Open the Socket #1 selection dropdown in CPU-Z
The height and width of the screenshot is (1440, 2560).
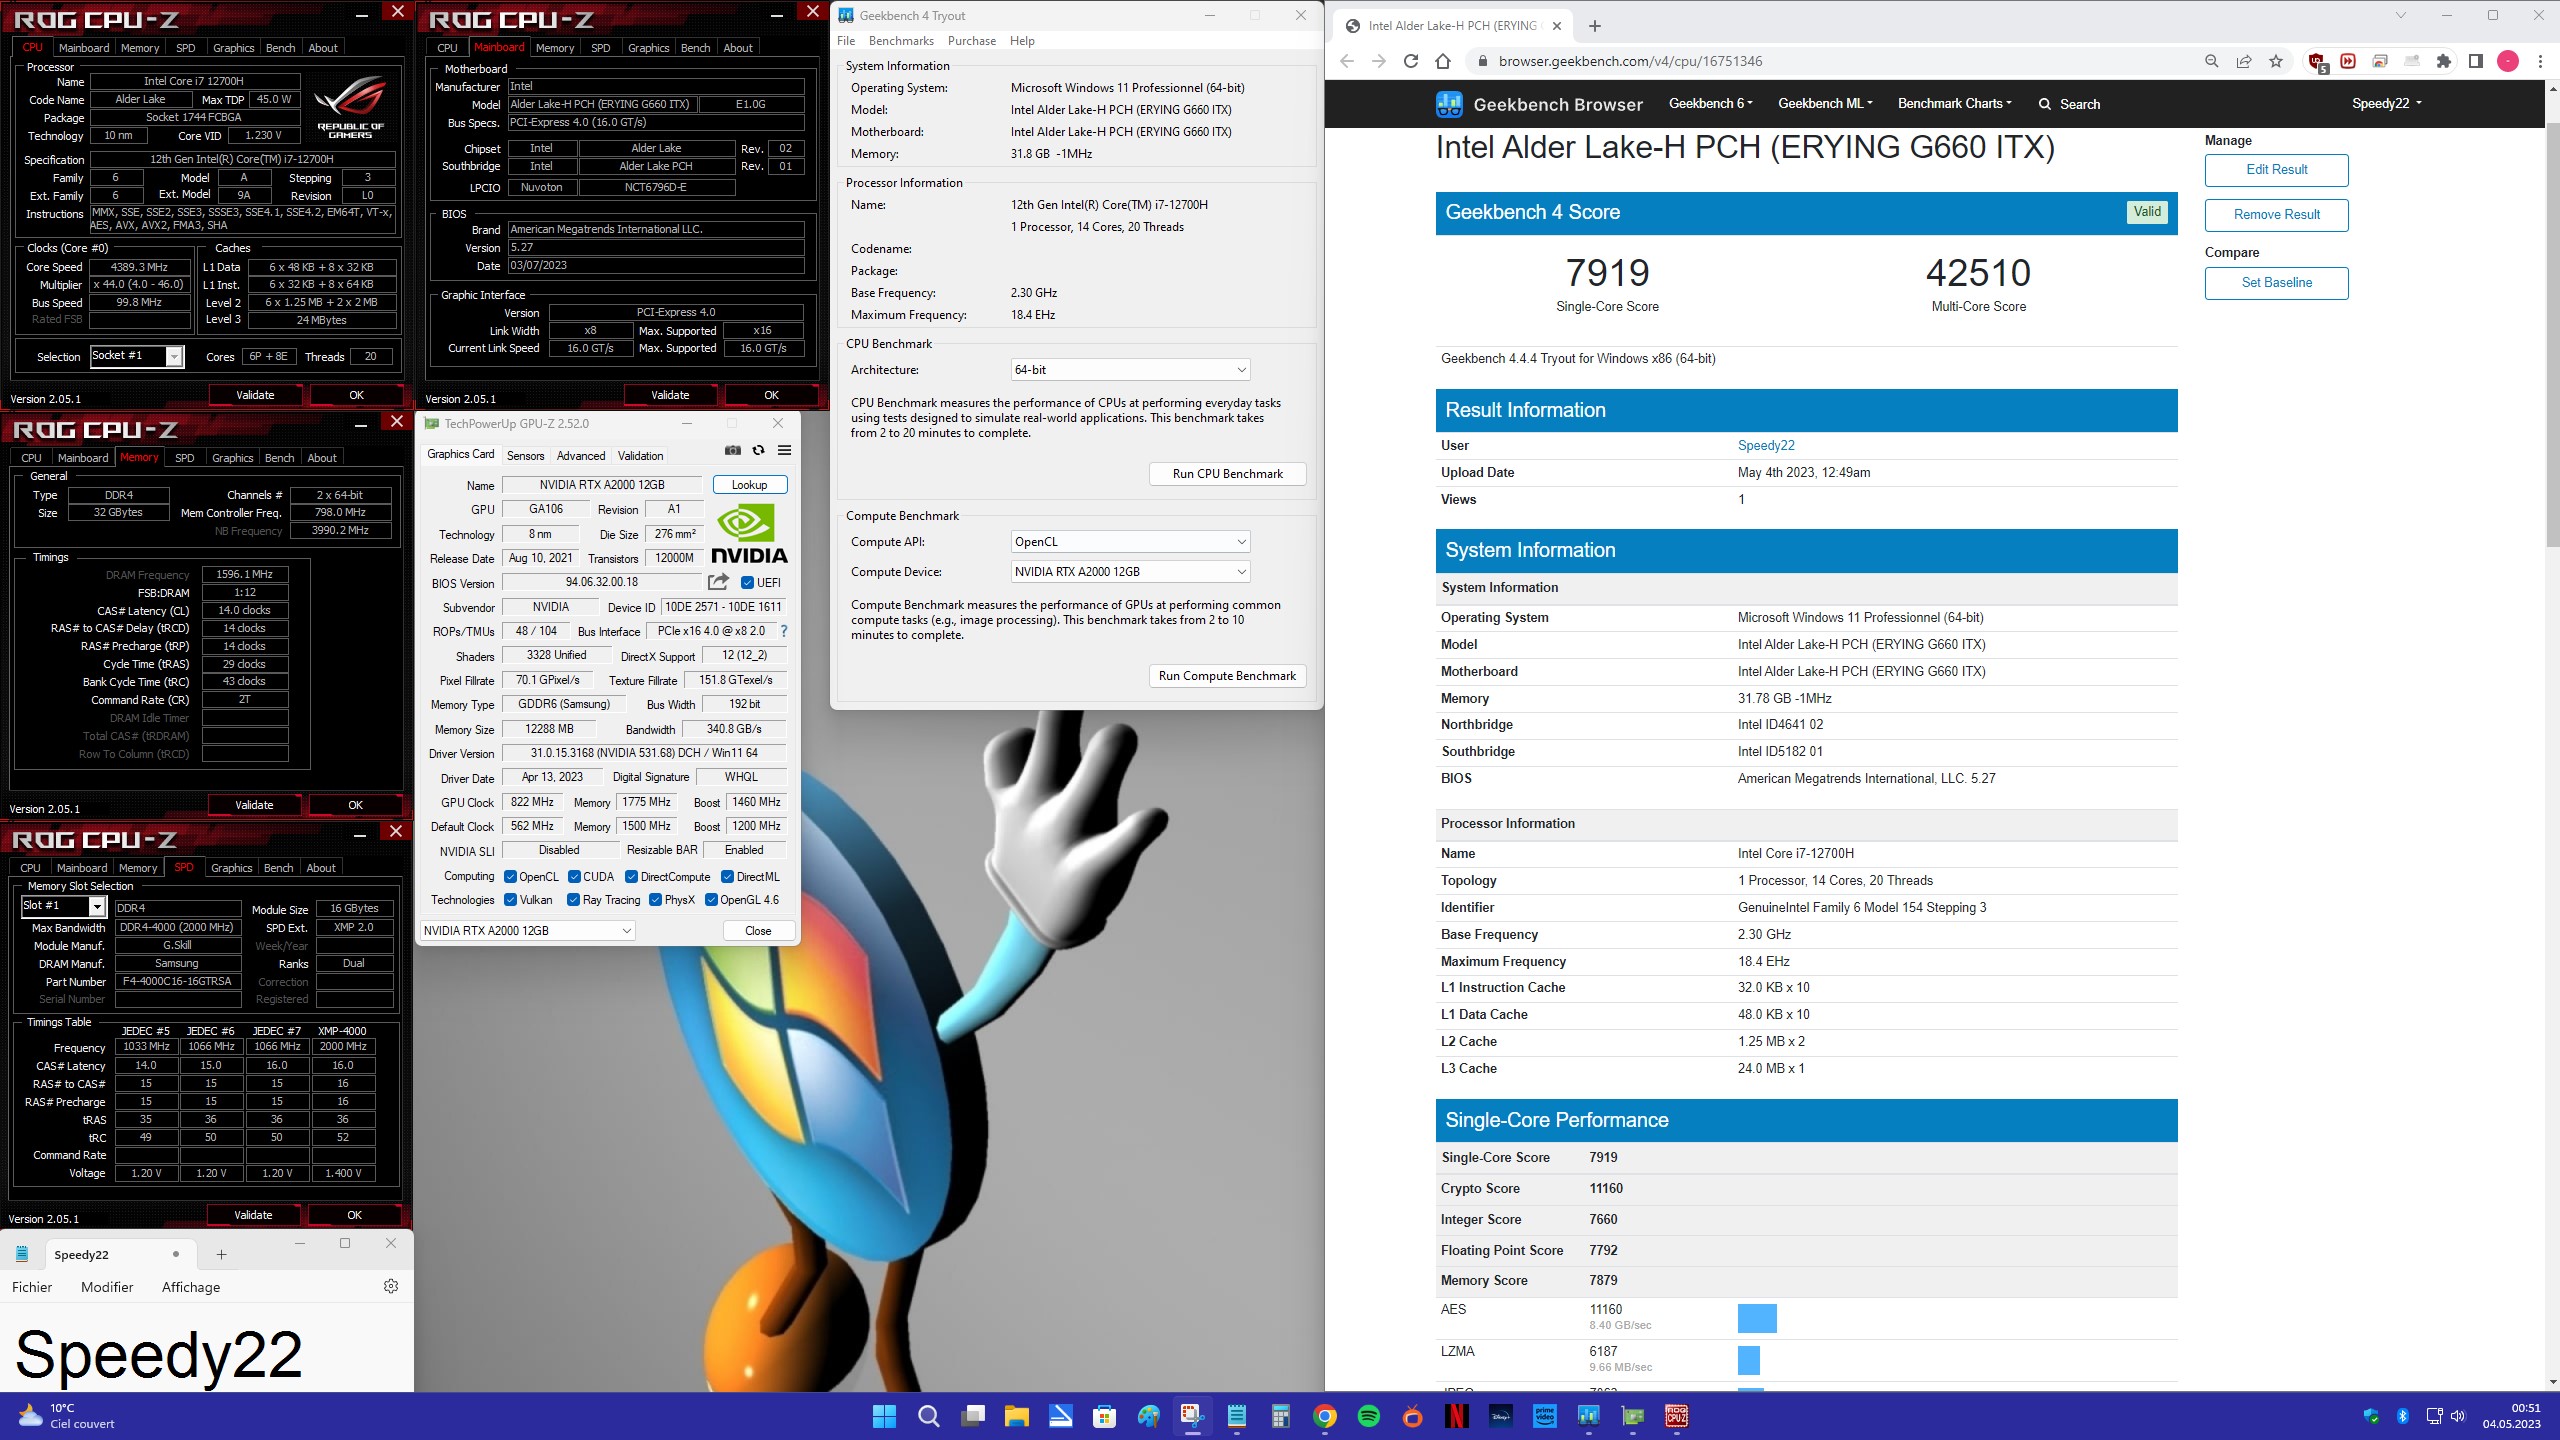pyautogui.click(x=136, y=356)
